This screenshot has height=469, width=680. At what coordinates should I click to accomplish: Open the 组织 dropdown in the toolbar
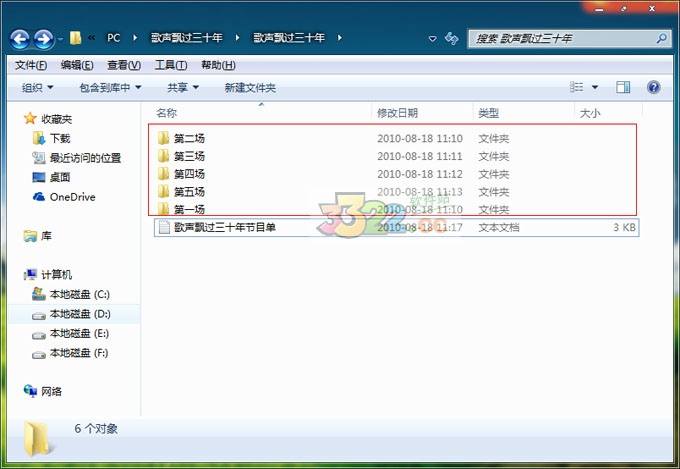click(x=38, y=88)
